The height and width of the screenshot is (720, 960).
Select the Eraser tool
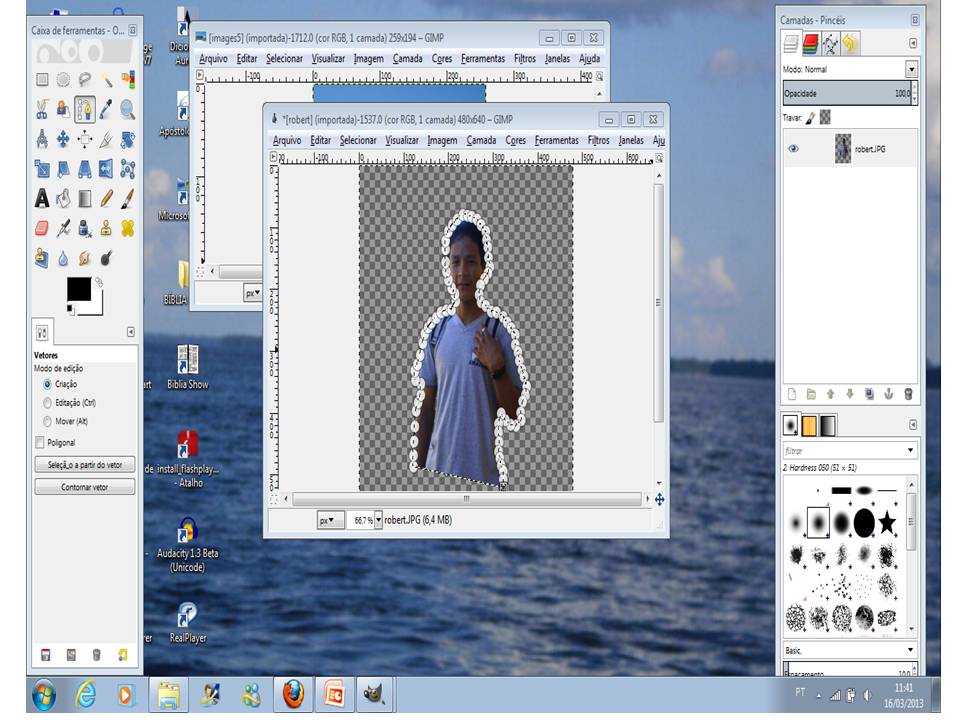click(42, 228)
